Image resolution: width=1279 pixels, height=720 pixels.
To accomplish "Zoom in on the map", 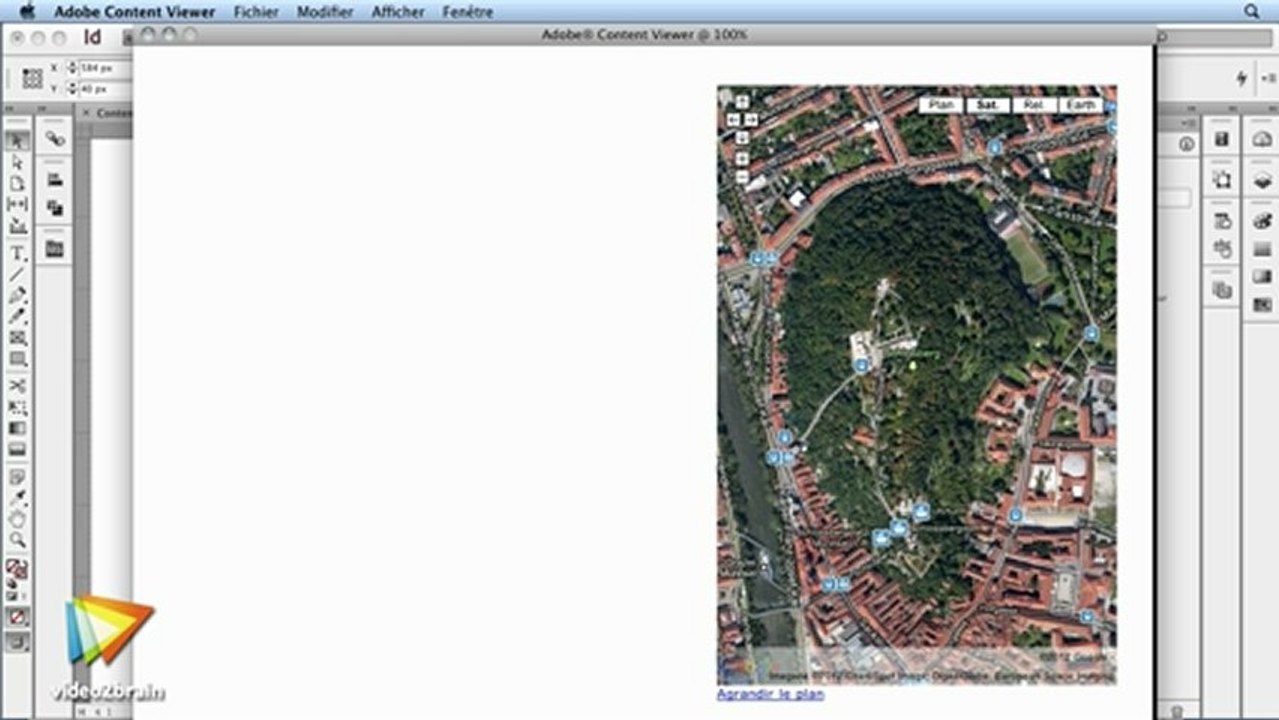I will click(x=742, y=158).
